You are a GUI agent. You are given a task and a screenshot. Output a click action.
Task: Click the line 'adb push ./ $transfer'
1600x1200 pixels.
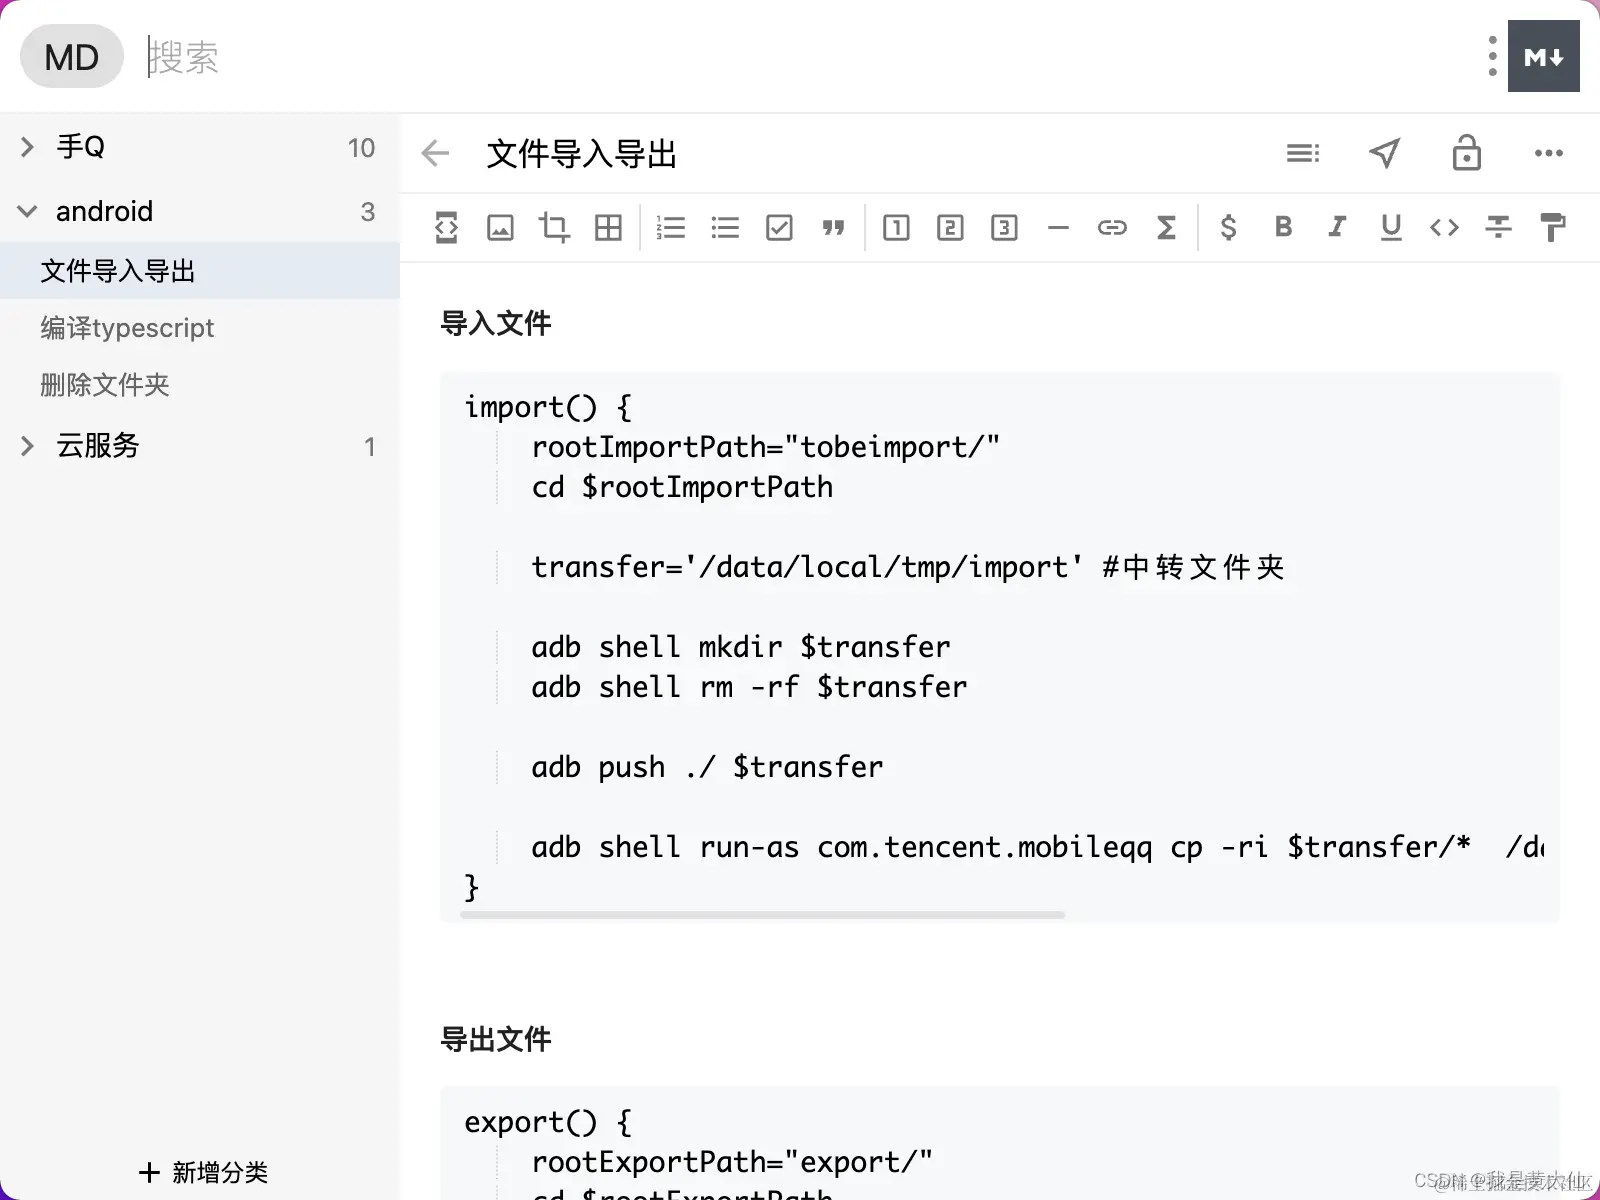pos(707,767)
